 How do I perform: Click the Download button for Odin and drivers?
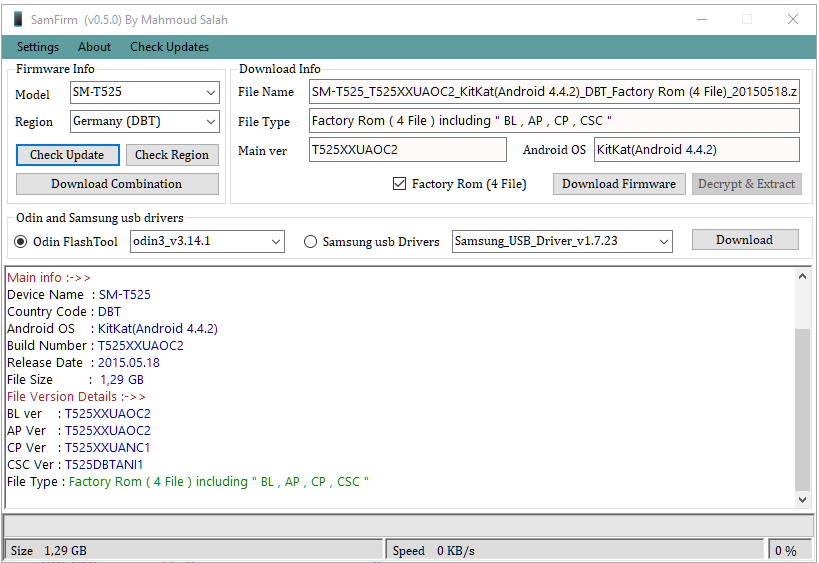(x=745, y=240)
